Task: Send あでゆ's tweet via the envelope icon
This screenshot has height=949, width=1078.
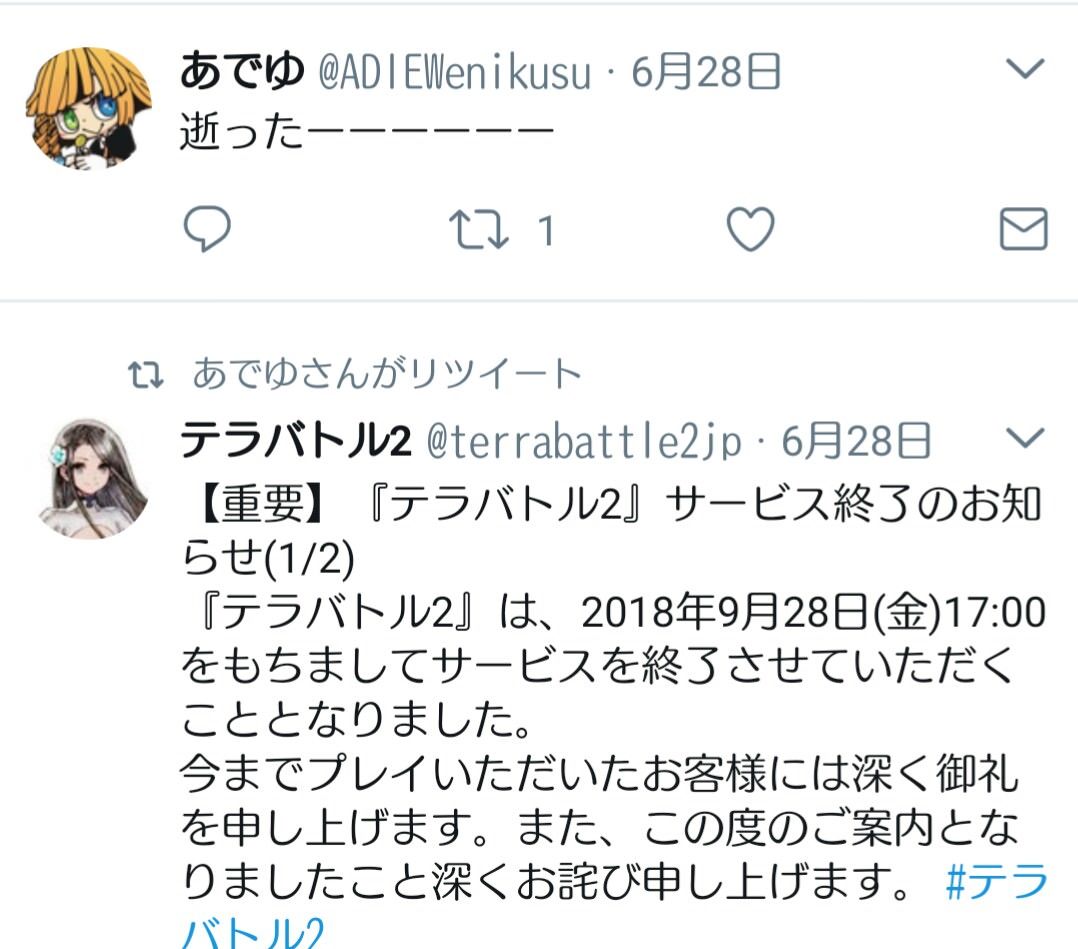Action: (1023, 228)
